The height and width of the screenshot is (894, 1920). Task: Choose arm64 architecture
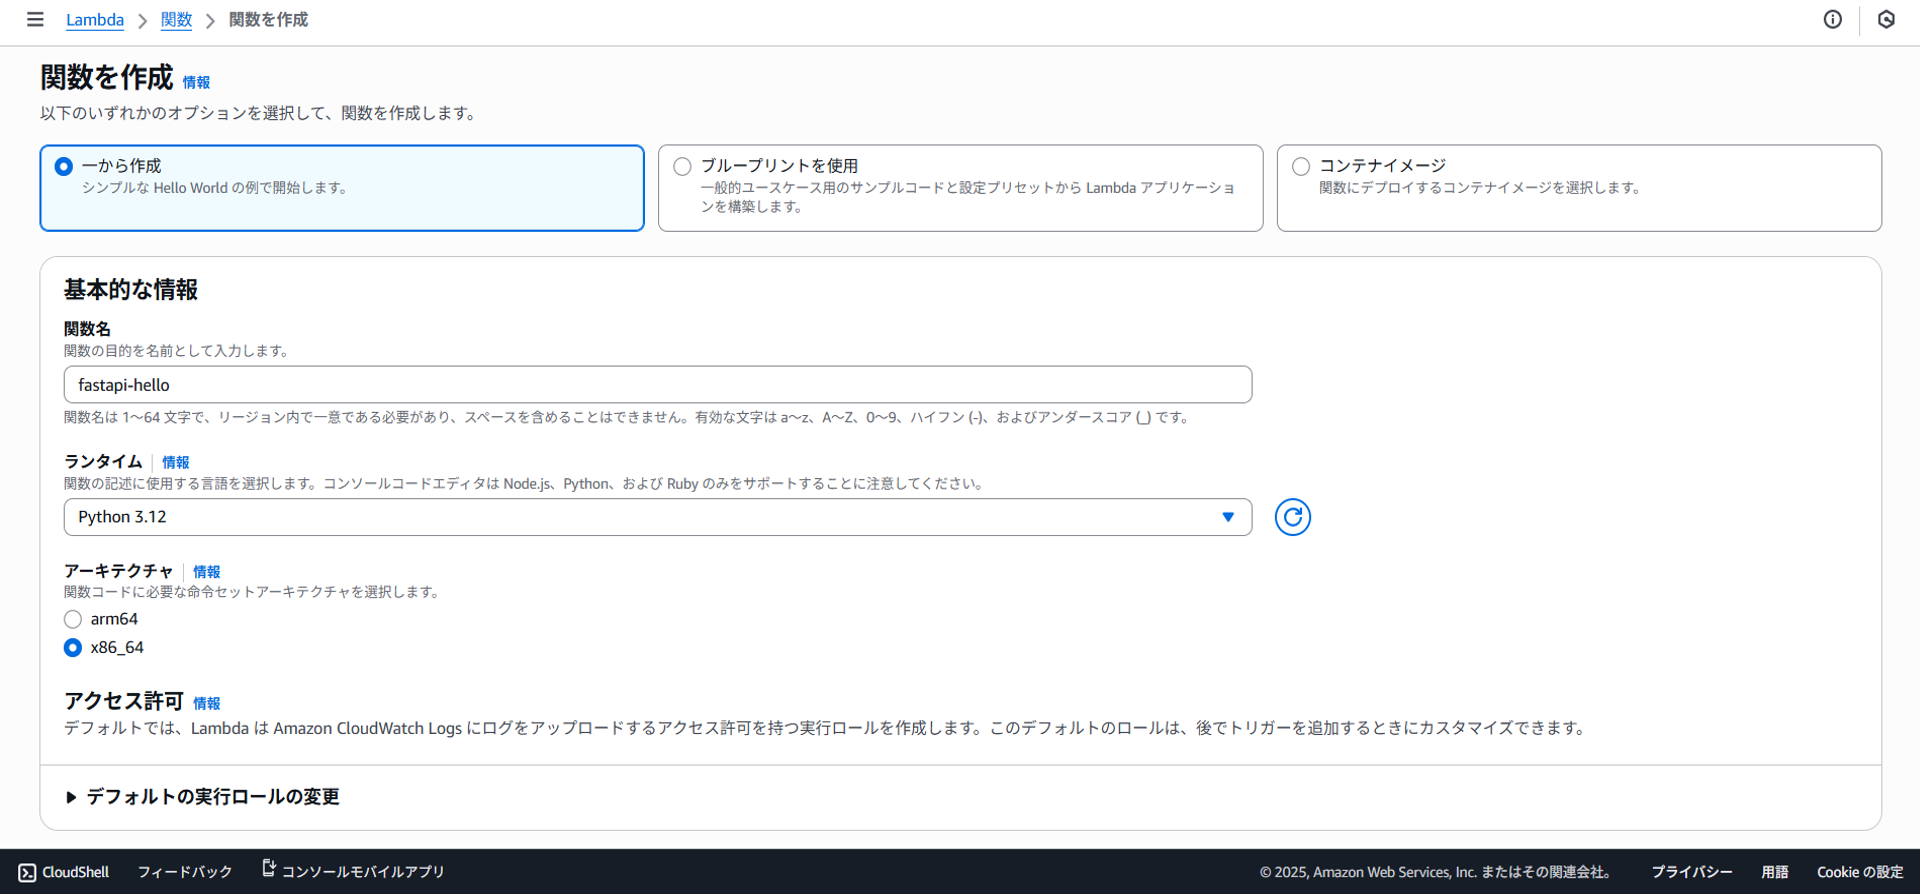click(x=73, y=619)
